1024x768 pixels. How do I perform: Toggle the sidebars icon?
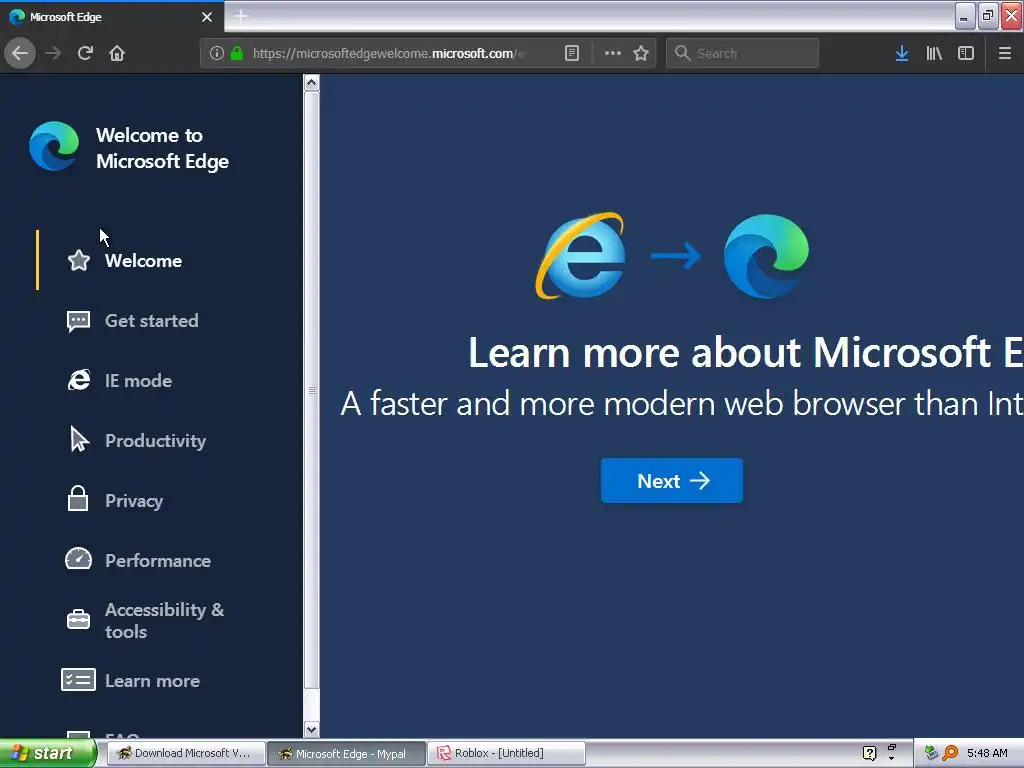pos(966,53)
